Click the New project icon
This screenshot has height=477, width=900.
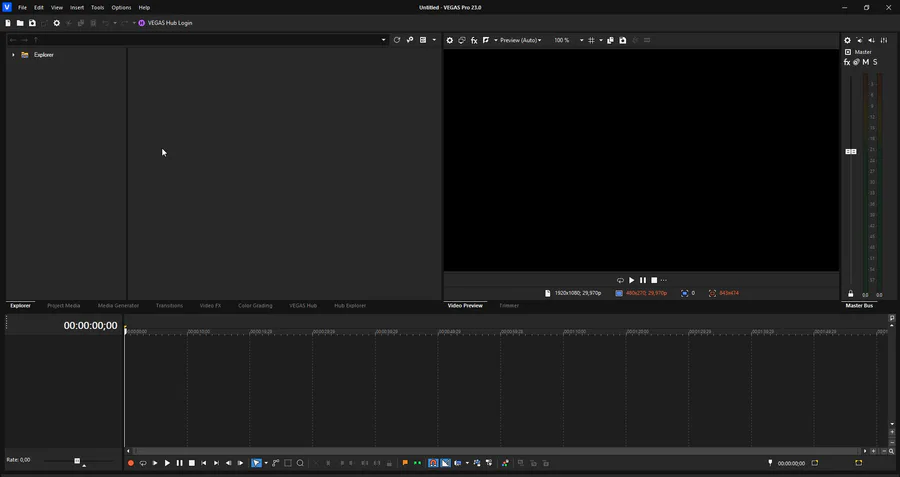pos(8,23)
